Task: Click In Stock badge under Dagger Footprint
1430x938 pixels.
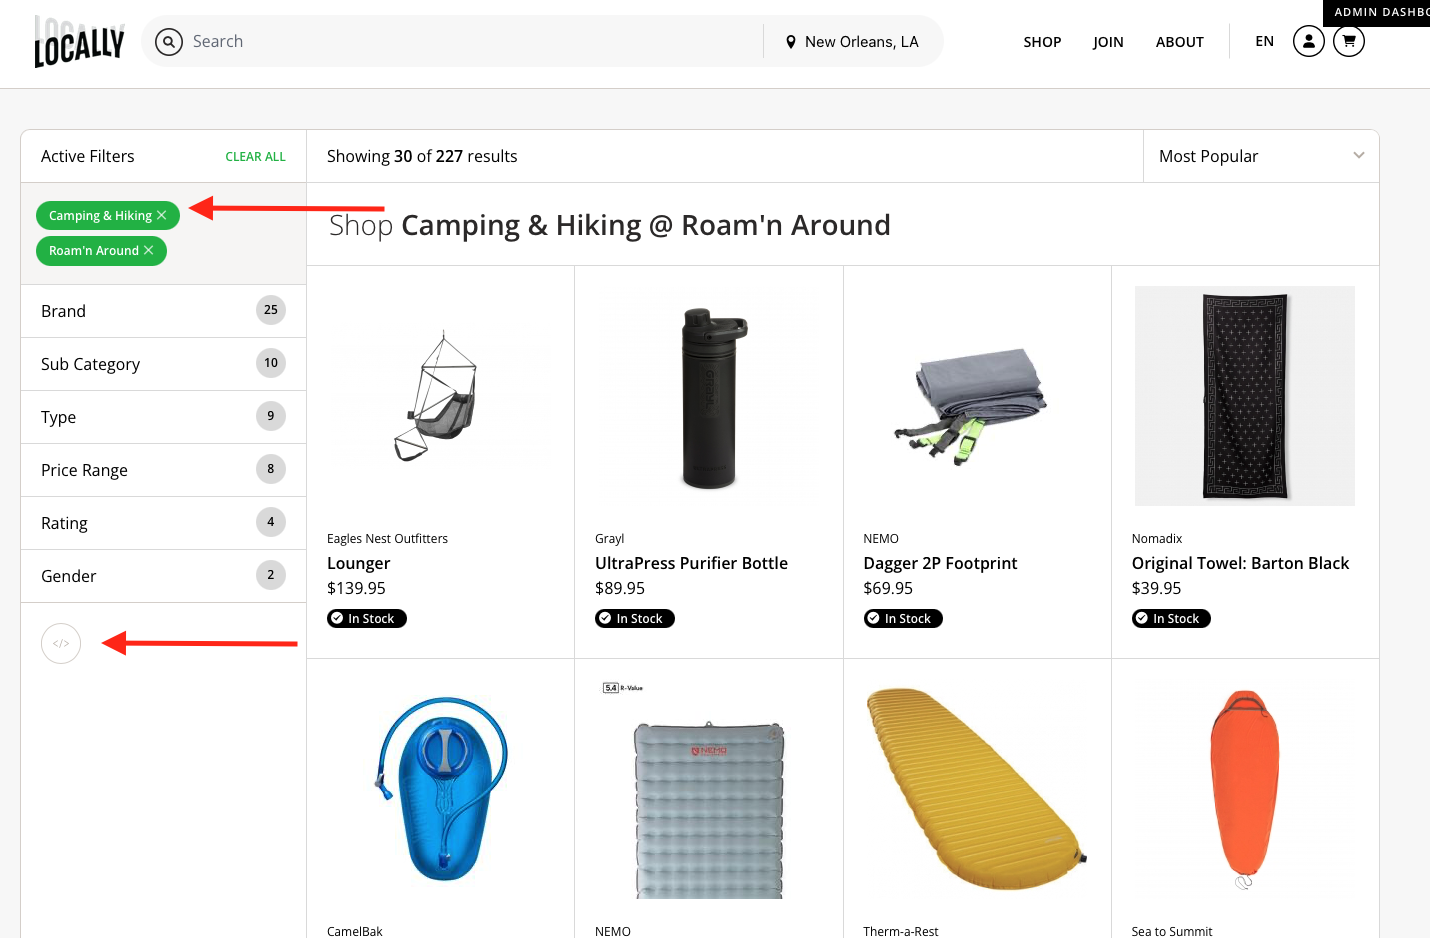Action: 903,618
